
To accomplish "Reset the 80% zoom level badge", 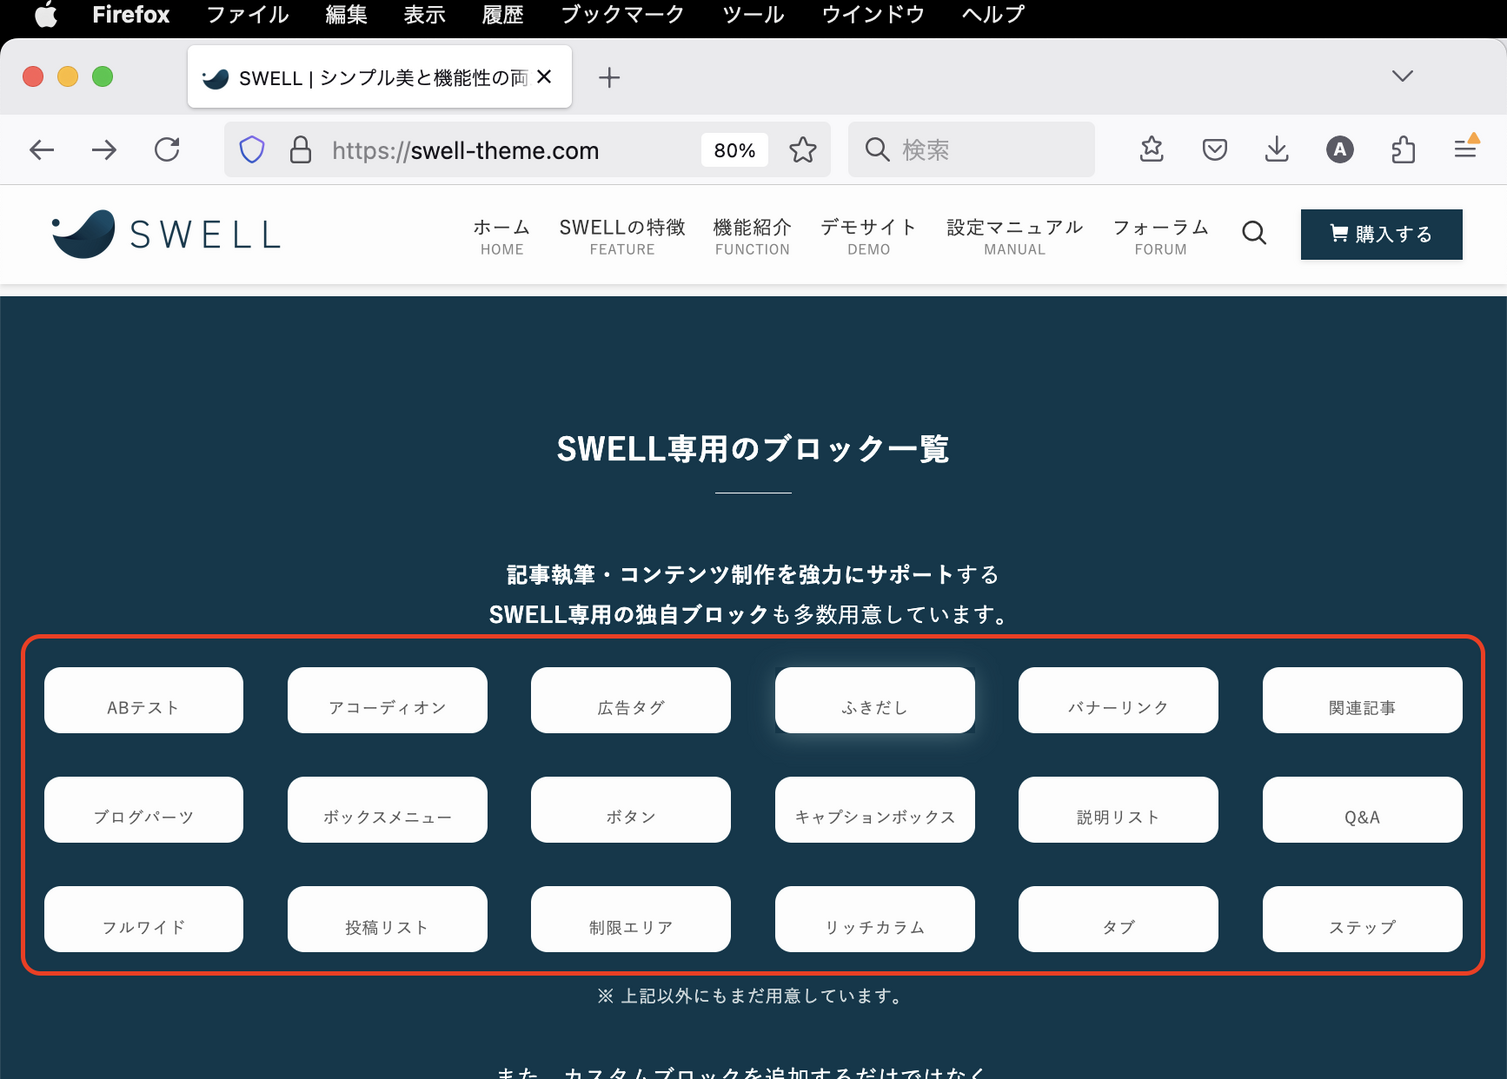I will [735, 150].
